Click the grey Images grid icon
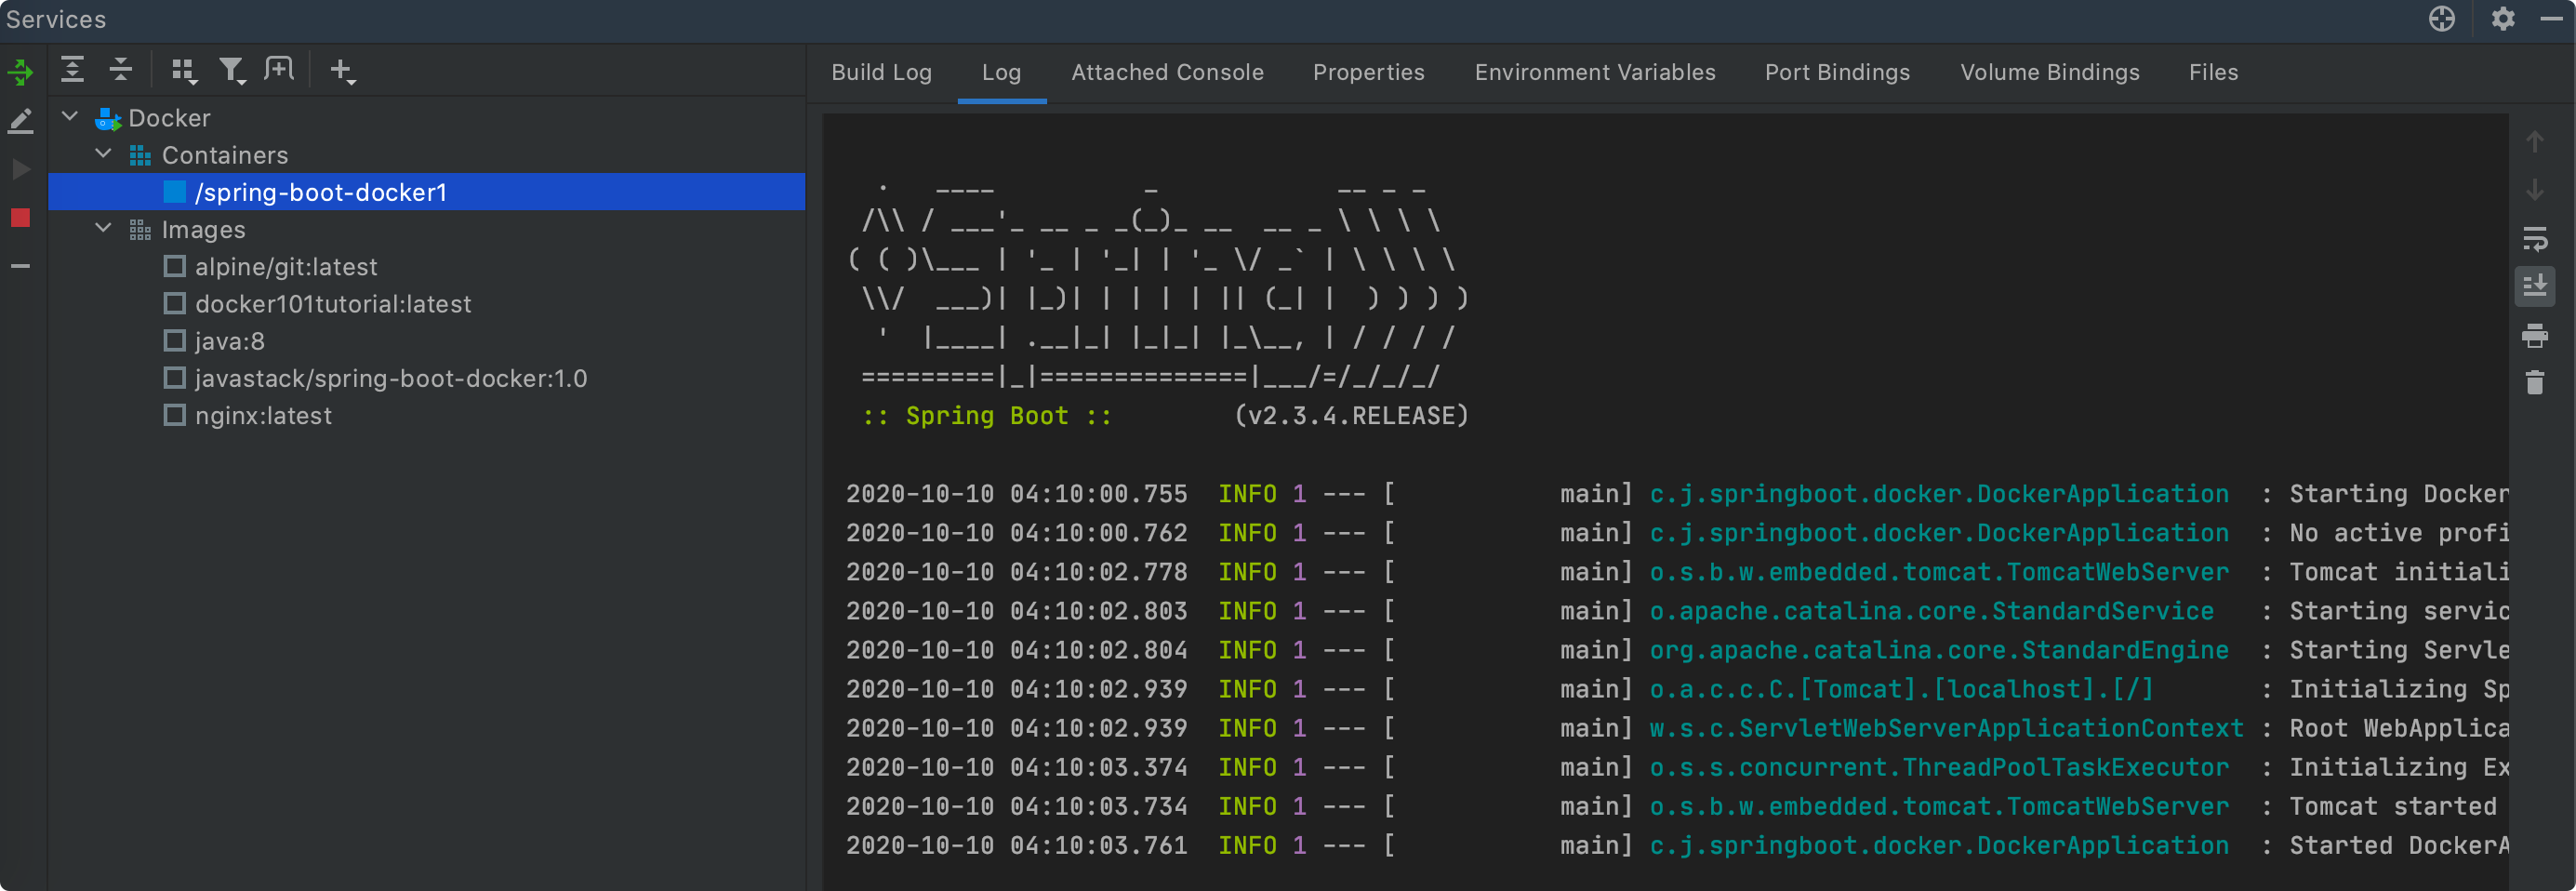 point(140,230)
